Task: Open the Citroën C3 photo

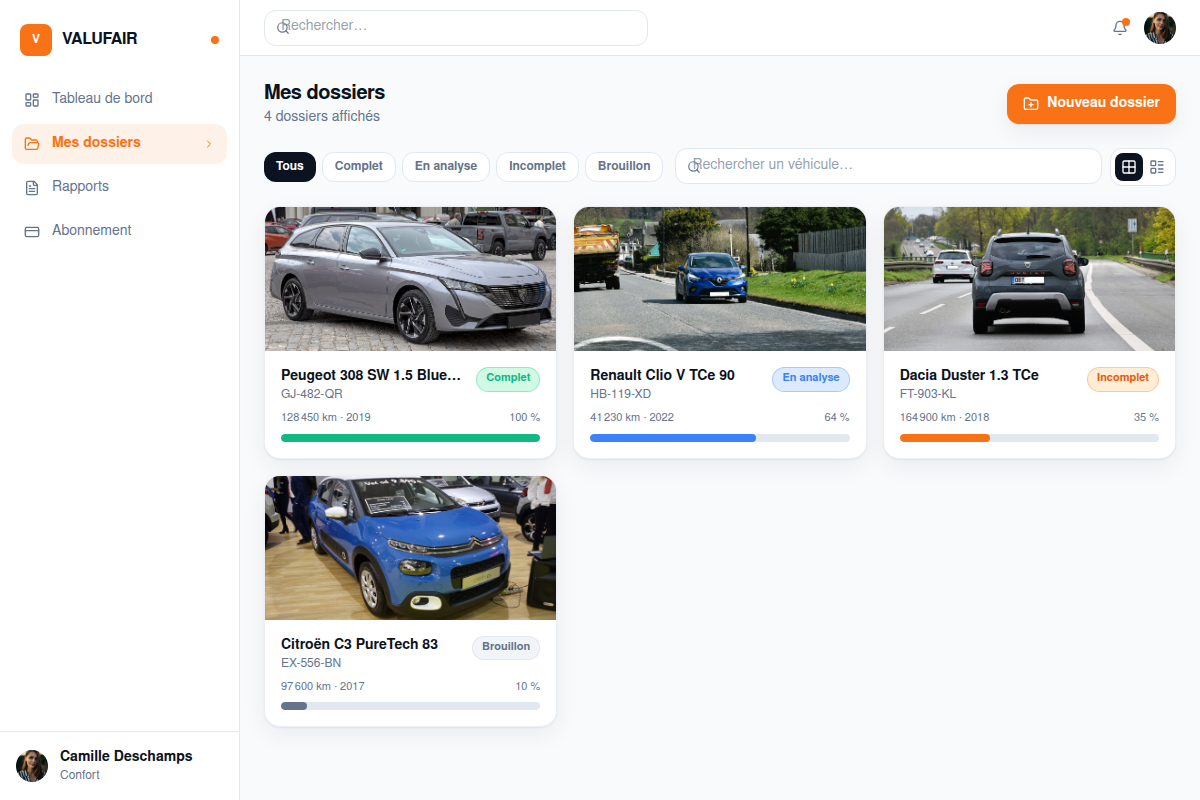Action: pos(410,548)
